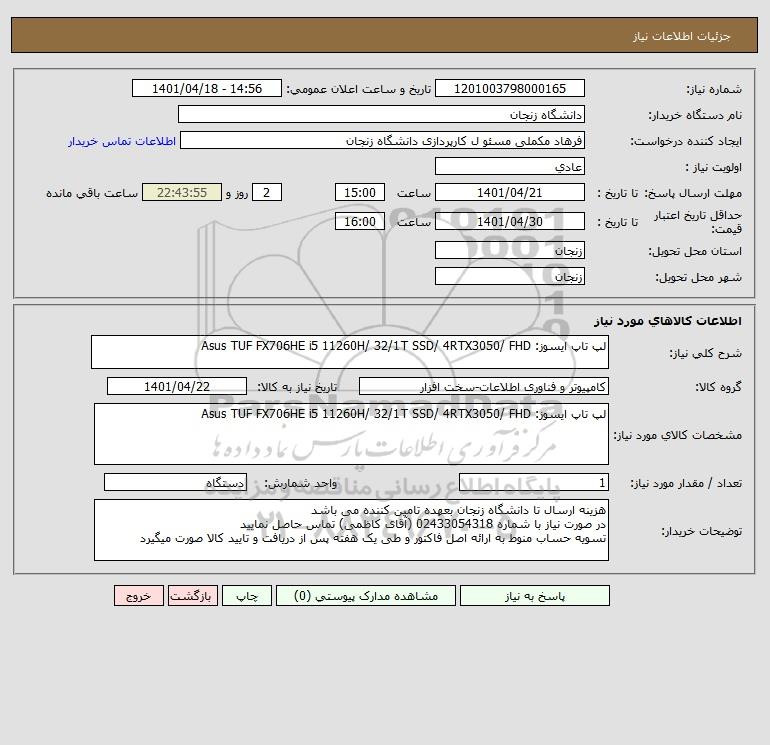Viewport: 770px width, 745px height.
Task: Click the phone number 02433054318 in notes
Action: [x=454, y=524]
